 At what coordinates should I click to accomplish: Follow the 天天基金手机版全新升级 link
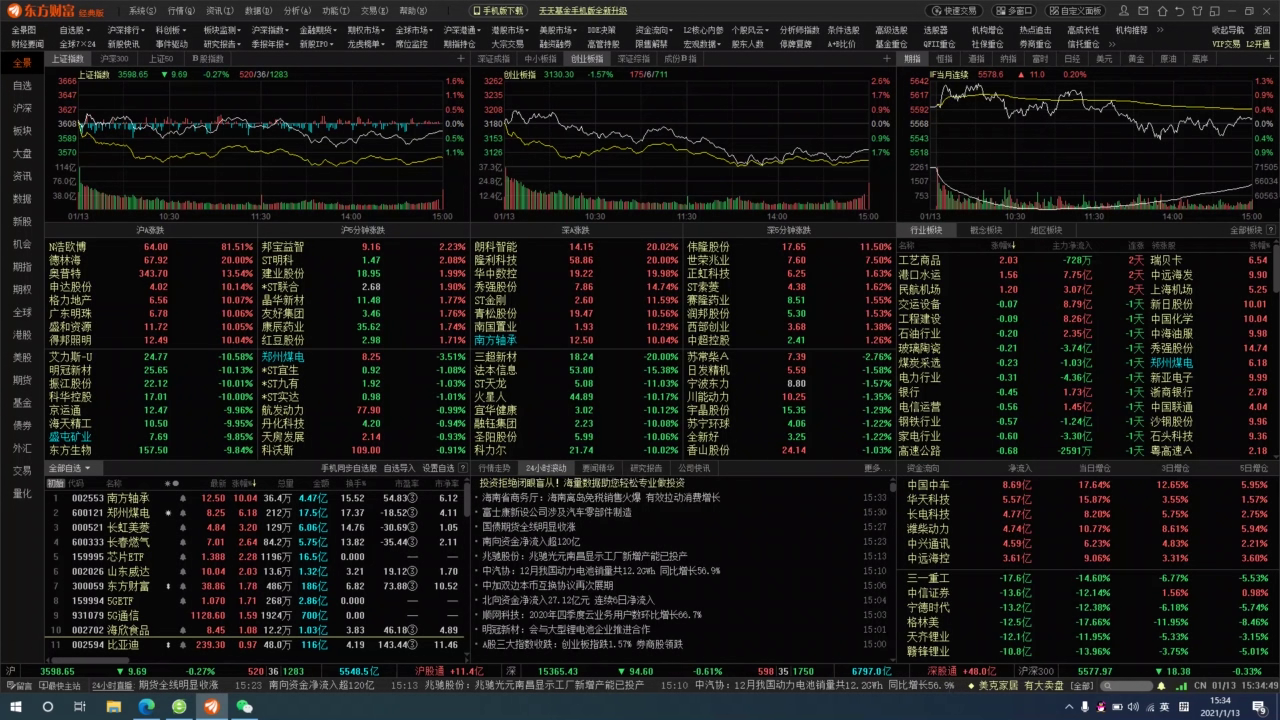(x=583, y=10)
